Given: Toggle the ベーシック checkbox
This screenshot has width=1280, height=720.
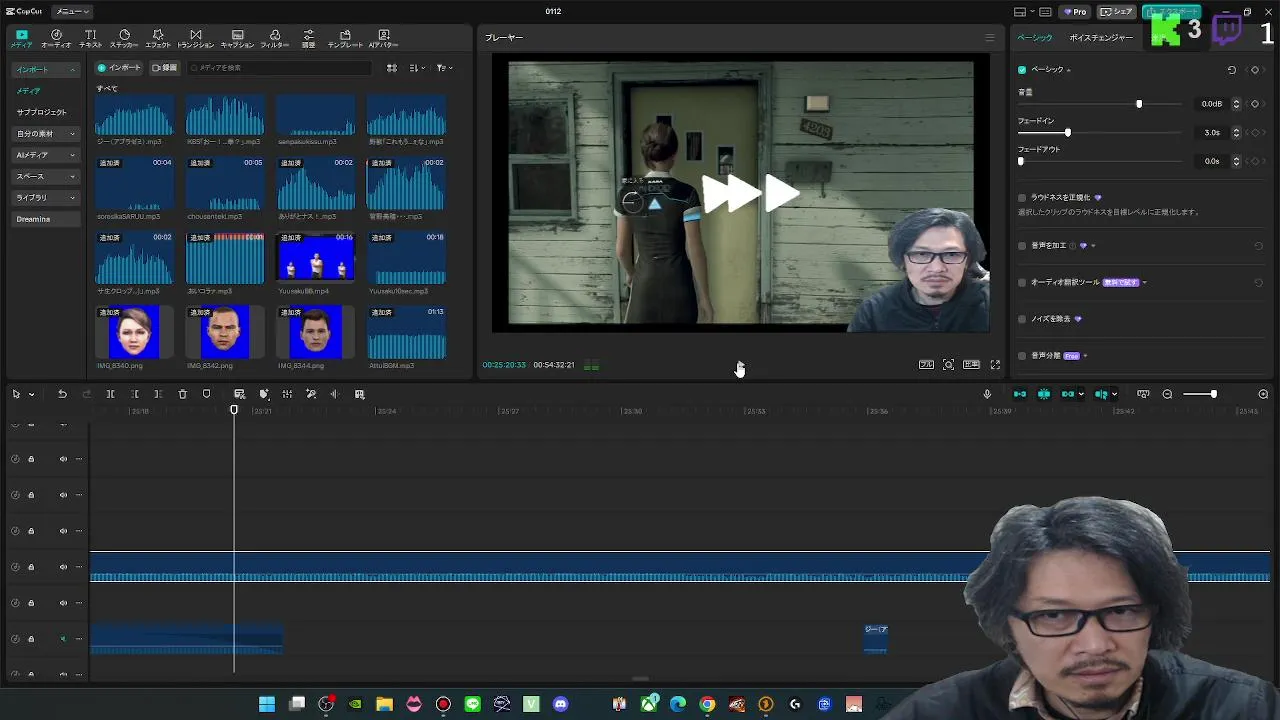Looking at the screenshot, I should click(1022, 70).
